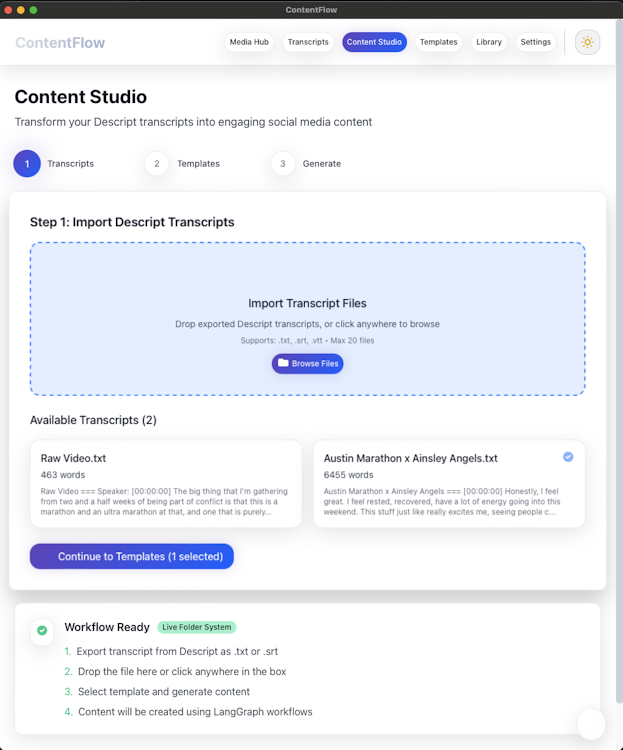Deselect the Austin Marathon transcript checkmark
This screenshot has height=750, width=623.
(568, 456)
